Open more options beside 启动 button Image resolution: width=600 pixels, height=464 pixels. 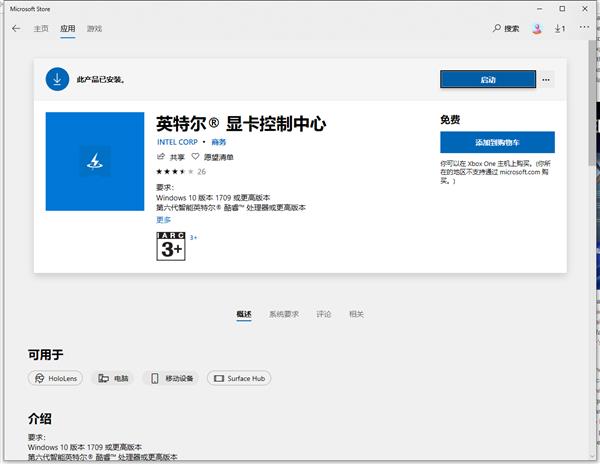pos(546,80)
